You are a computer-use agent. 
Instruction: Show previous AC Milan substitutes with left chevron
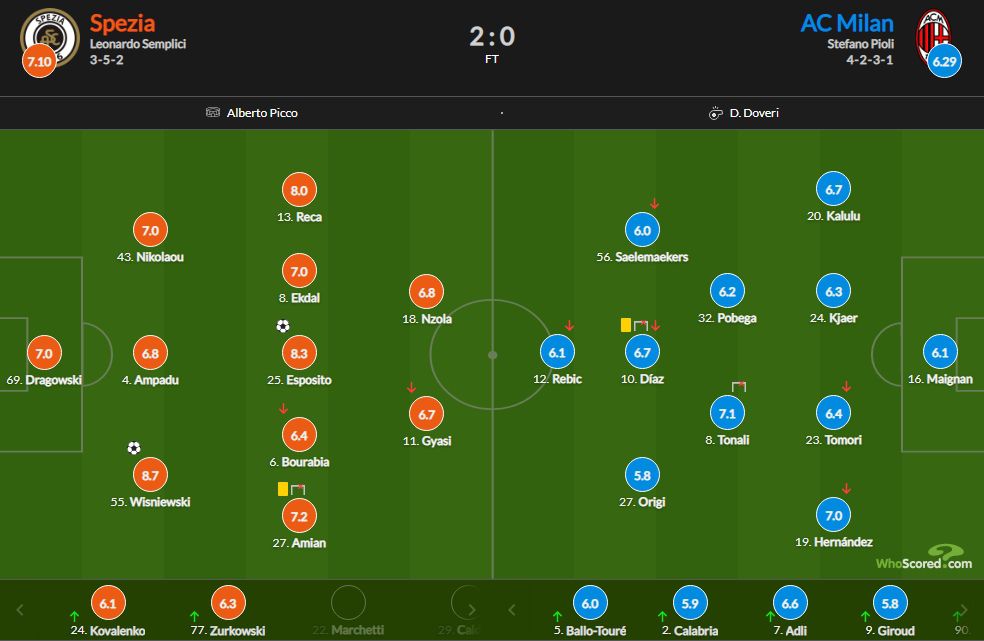pyautogui.click(x=511, y=610)
